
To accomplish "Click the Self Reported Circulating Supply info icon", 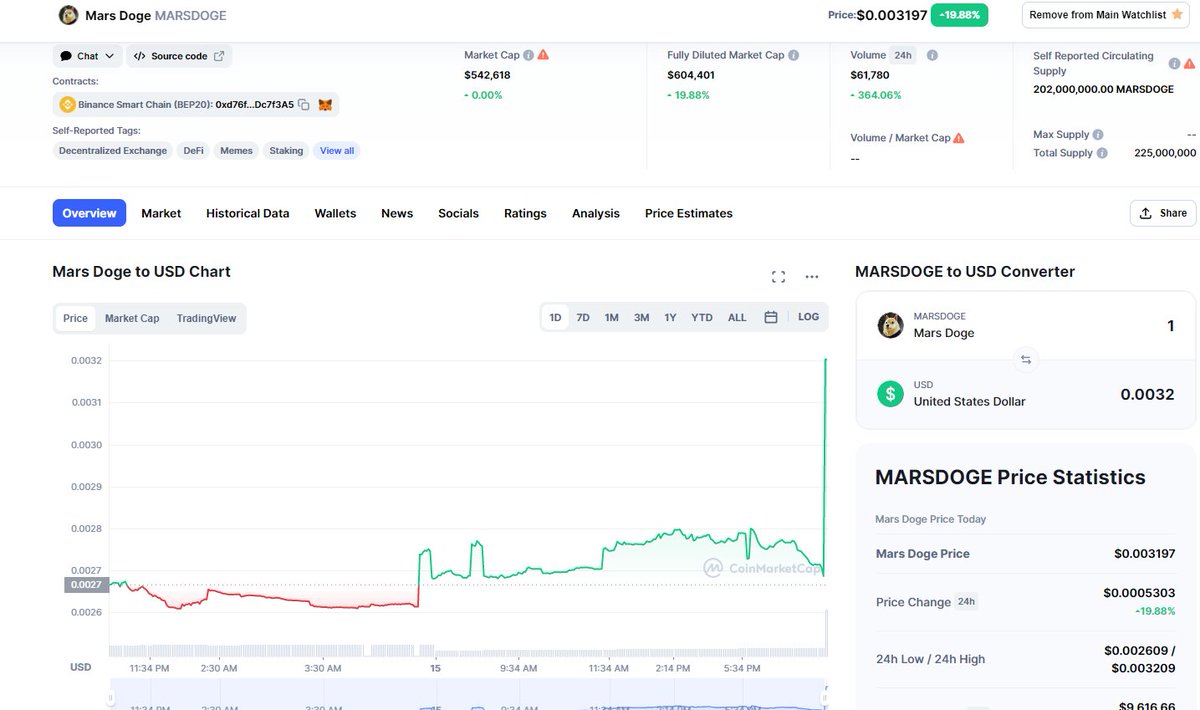I will [1175, 63].
